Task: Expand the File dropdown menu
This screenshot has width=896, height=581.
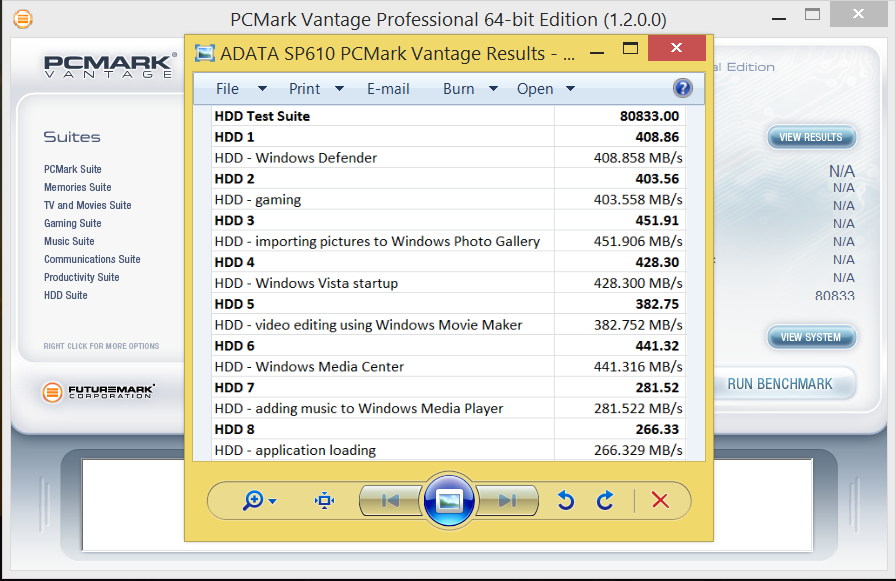Action: tap(241, 89)
